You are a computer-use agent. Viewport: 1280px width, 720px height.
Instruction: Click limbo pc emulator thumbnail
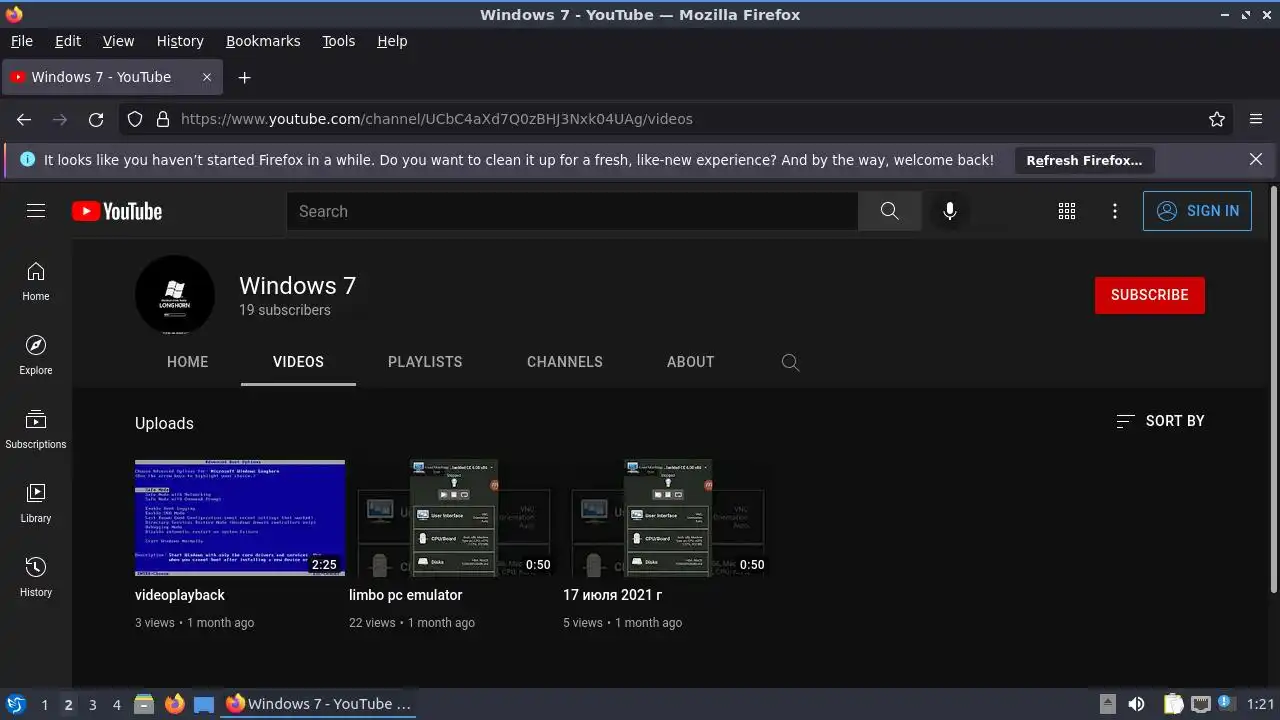454,518
